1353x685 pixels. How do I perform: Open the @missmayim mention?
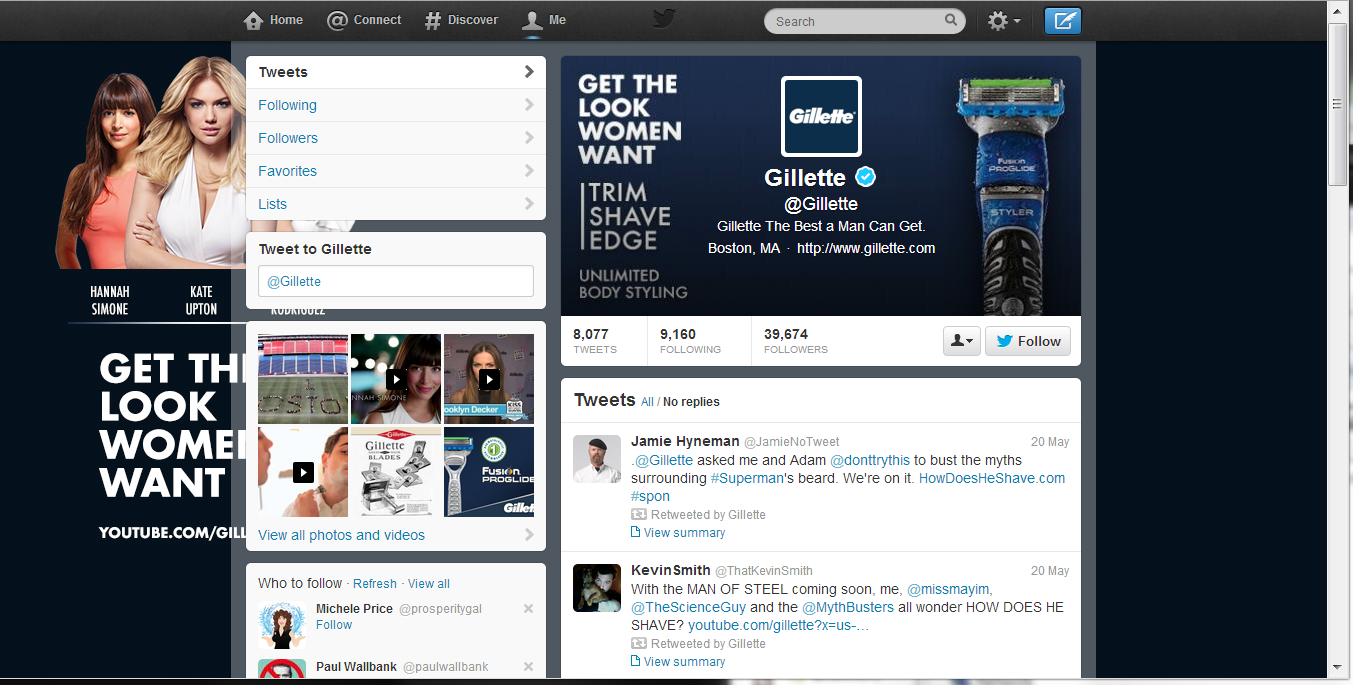(948, 589)
